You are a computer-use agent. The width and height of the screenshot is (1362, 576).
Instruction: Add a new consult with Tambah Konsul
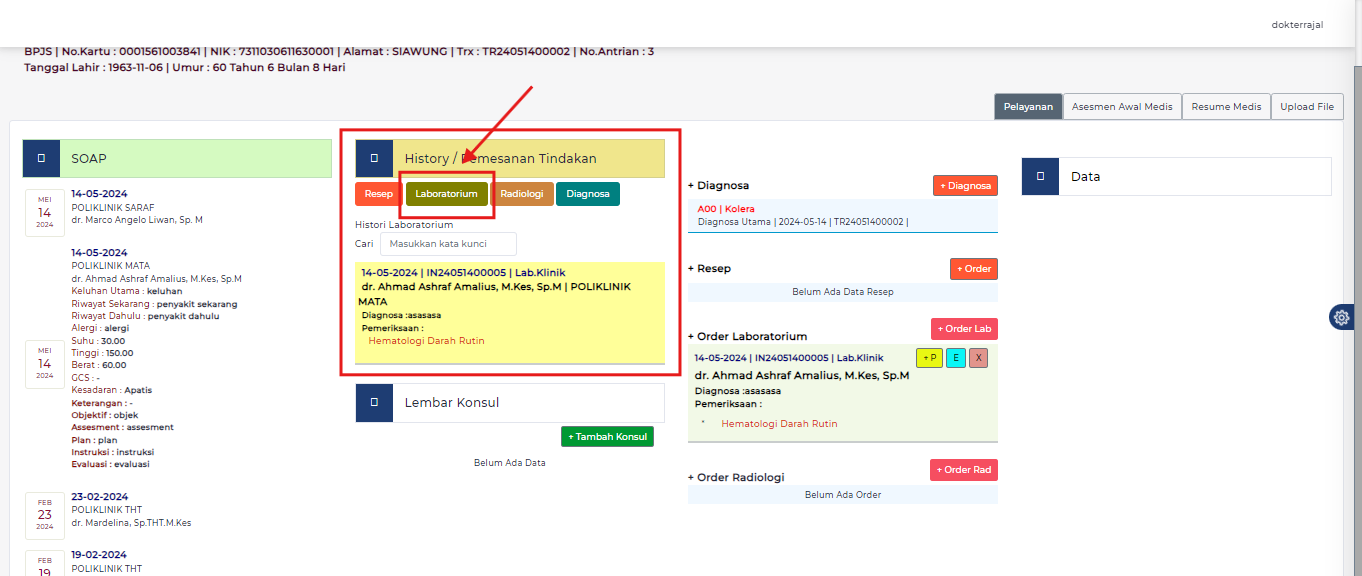[607, 436]
